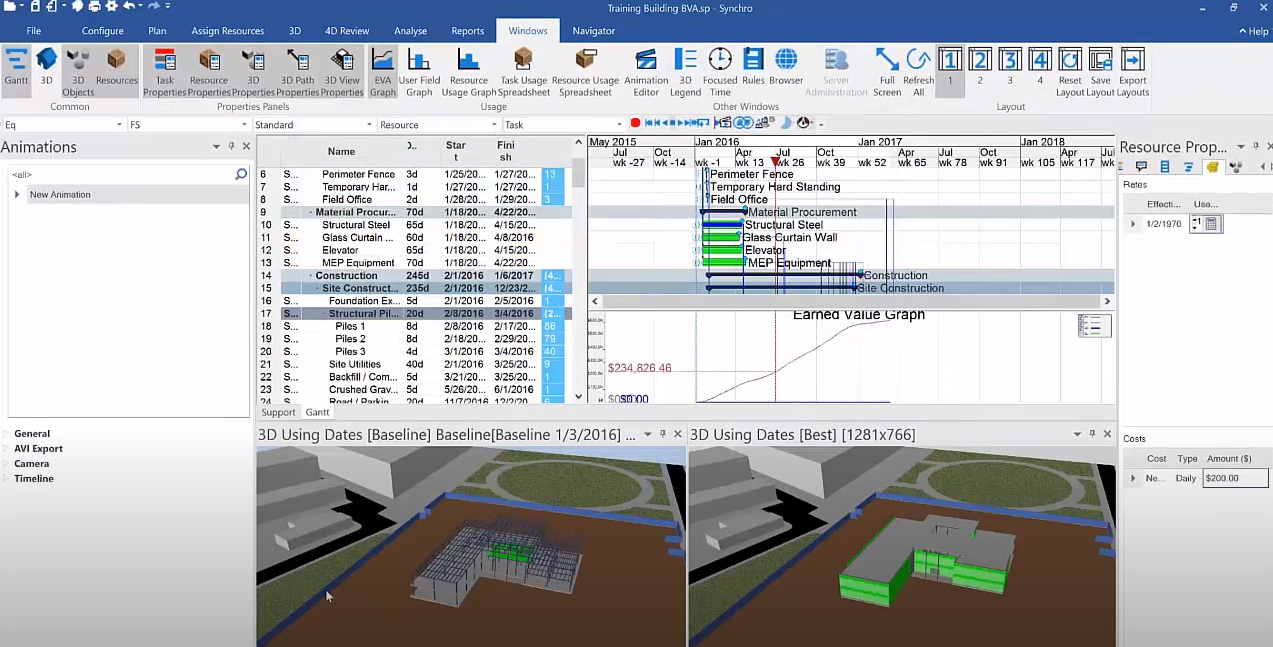Open the Resource Usage Spreadsheet
Viewport: 1273px width, 647px height.
[x=585, y=72]
